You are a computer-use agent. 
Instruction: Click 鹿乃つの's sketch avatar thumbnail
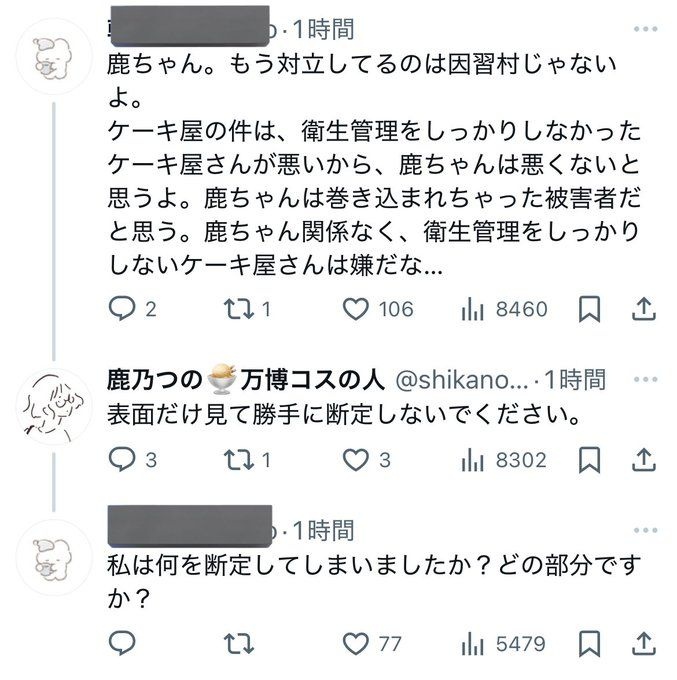click(56, 407)
